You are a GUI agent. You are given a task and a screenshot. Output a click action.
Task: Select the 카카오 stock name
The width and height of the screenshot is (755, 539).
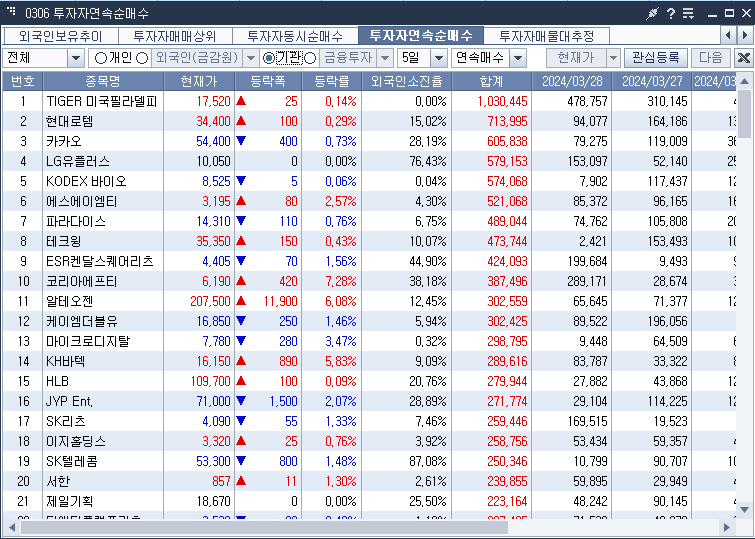(64, 141)
